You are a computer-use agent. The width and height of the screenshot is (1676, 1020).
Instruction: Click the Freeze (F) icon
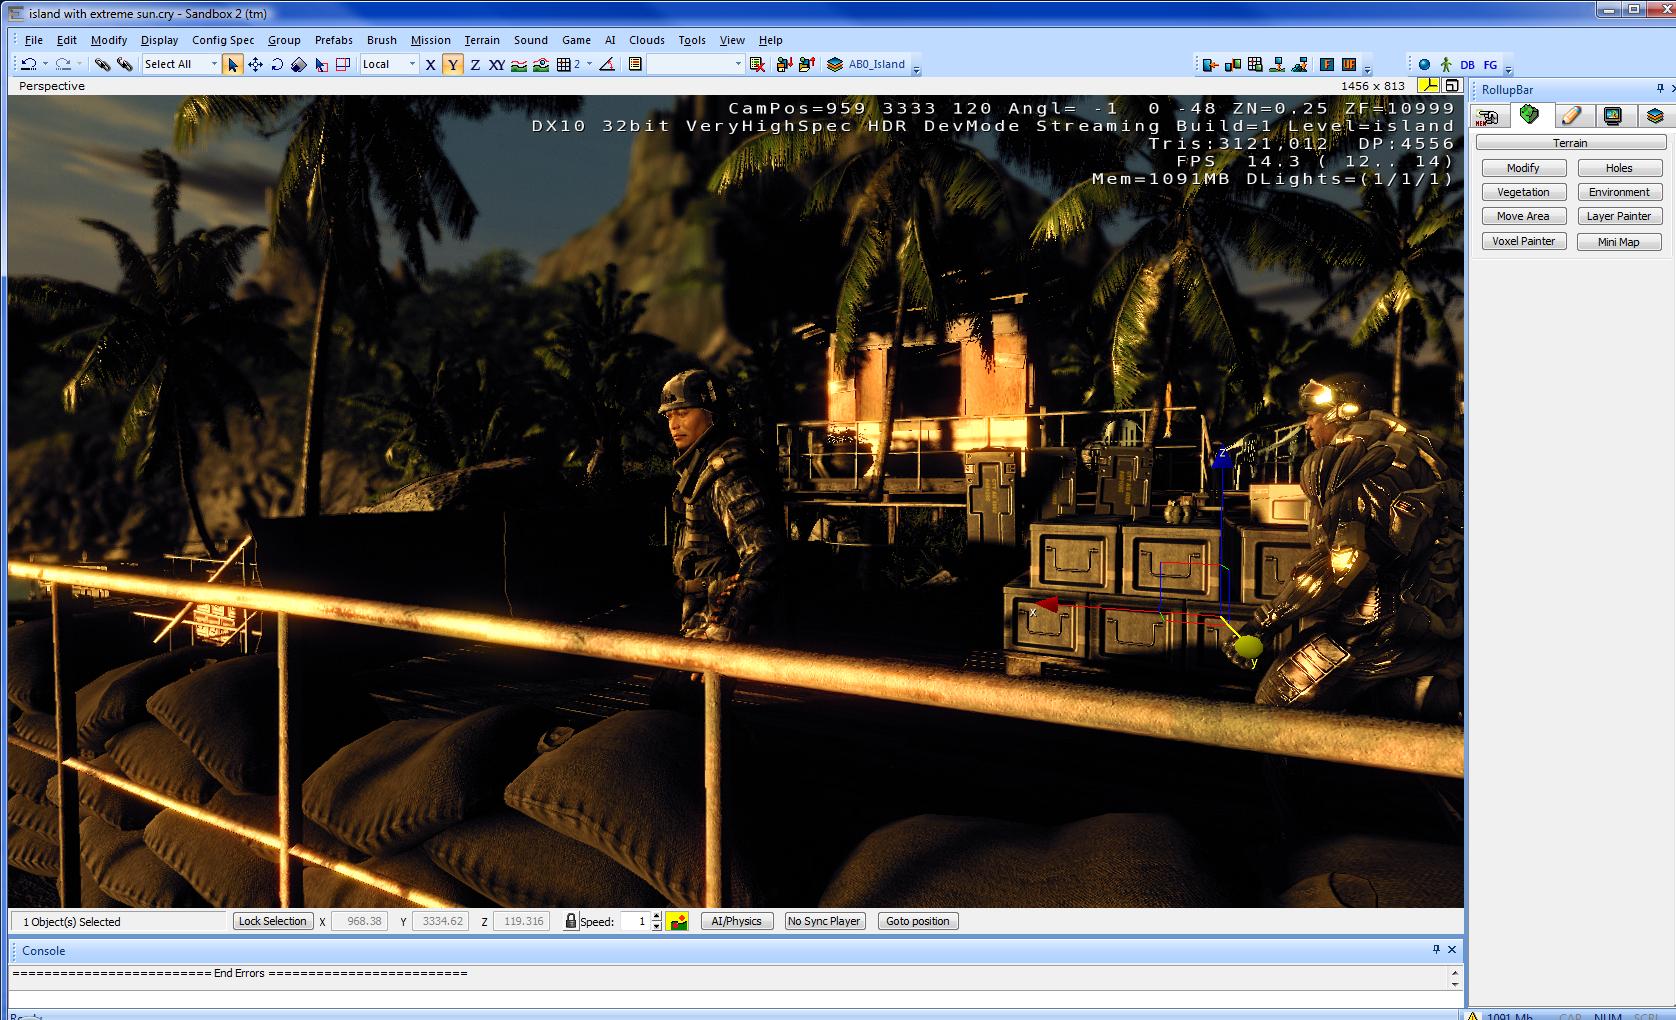(x=1327, y=64)
